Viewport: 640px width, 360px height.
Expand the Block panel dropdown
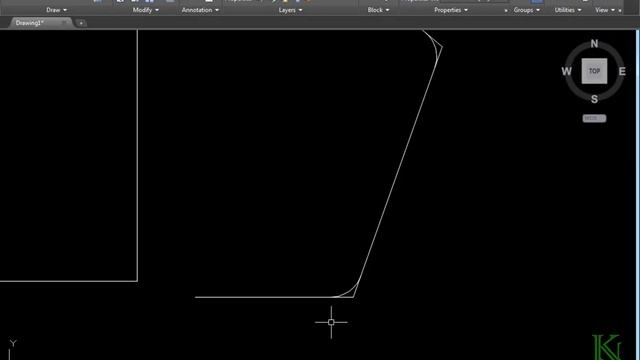click(378, 10)
